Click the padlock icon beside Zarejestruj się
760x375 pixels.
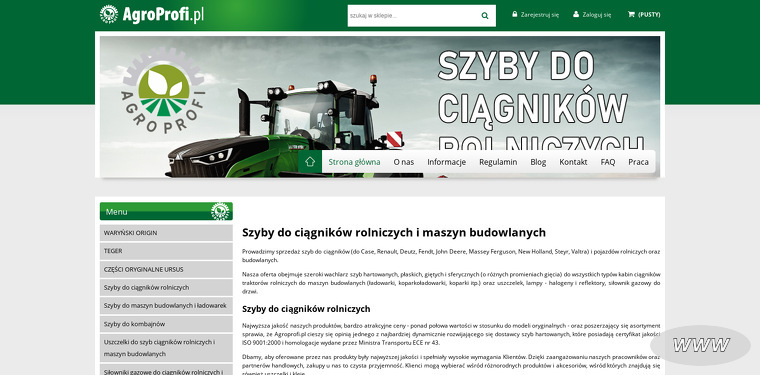[515, 15]
